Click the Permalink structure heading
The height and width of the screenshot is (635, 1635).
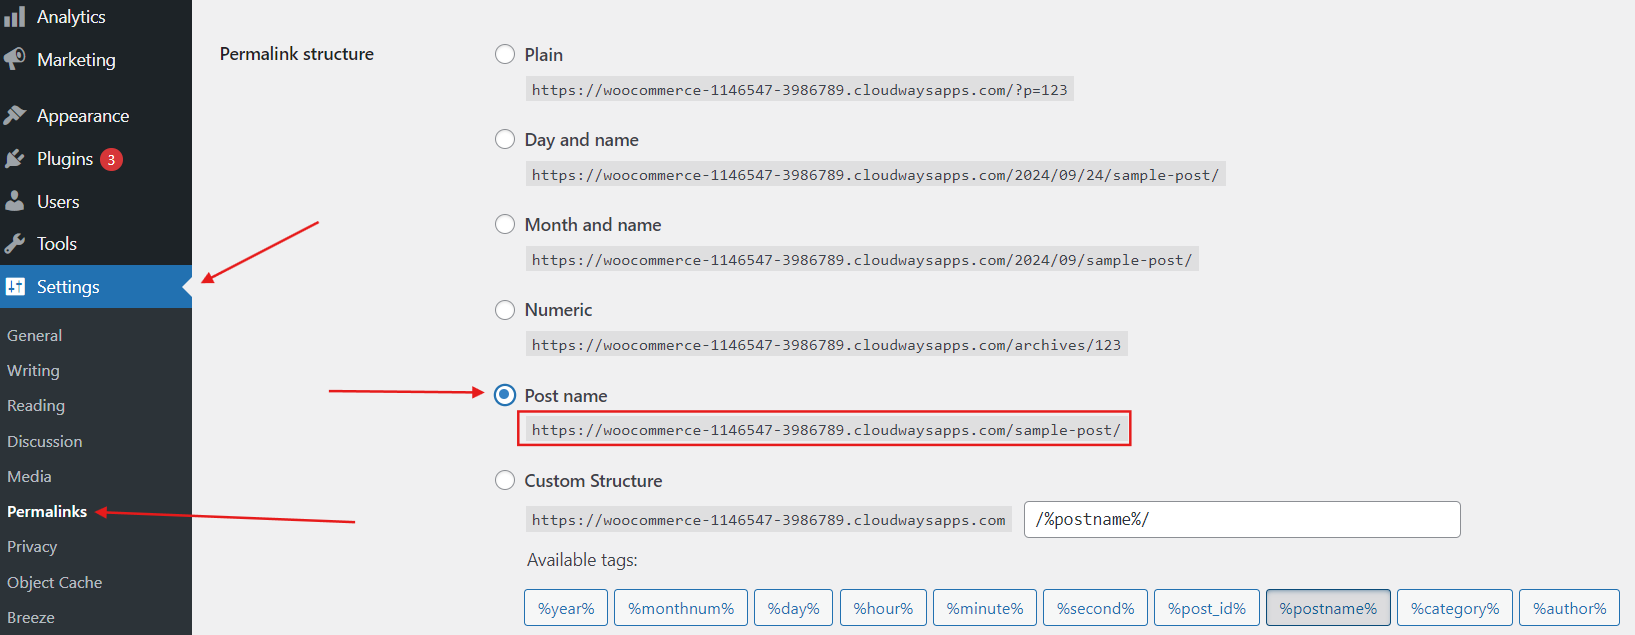click(x=297, y=54)
